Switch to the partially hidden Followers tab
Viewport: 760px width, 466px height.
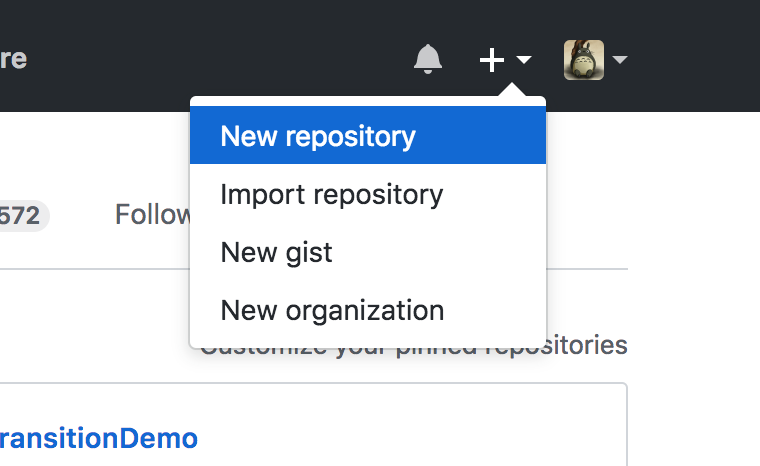click(x=152, y=214)
